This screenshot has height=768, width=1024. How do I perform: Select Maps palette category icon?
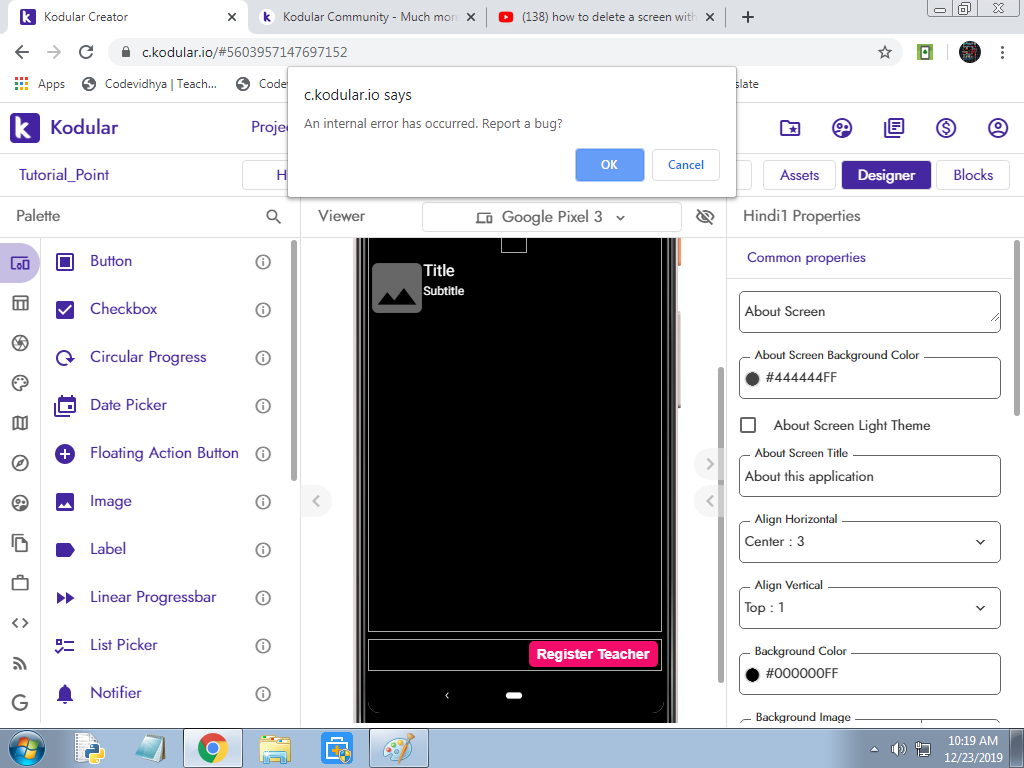[x=20, y=423]
